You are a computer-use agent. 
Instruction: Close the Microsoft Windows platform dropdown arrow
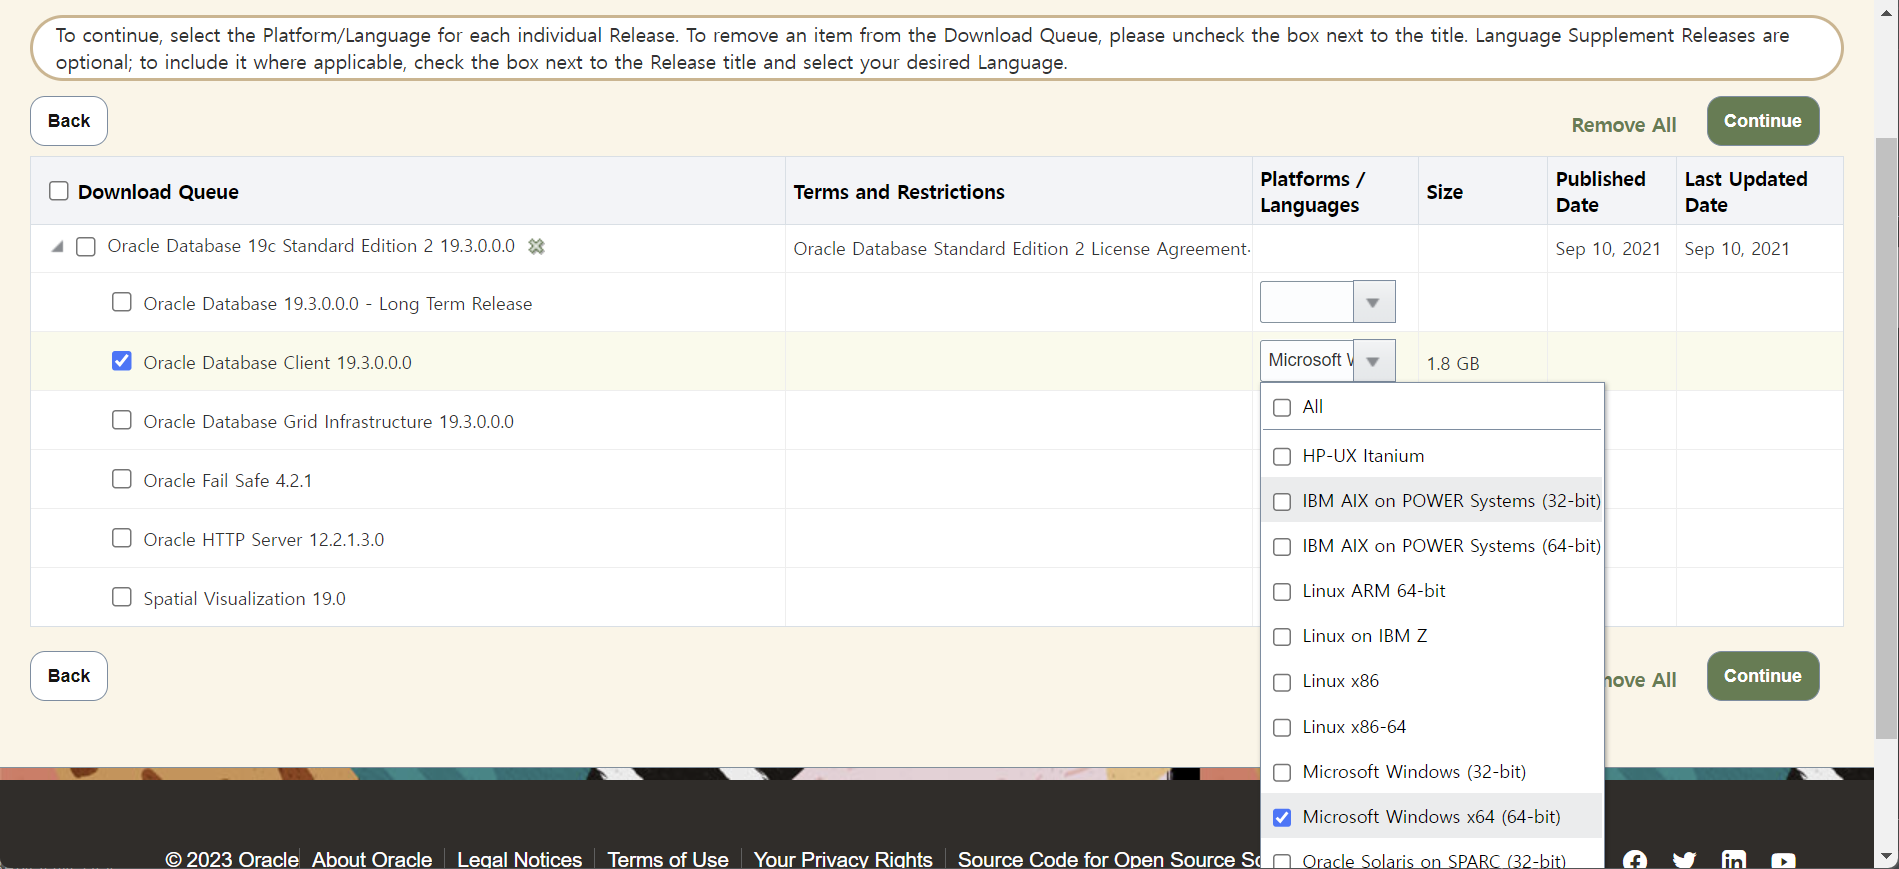tap(1373, 361)
